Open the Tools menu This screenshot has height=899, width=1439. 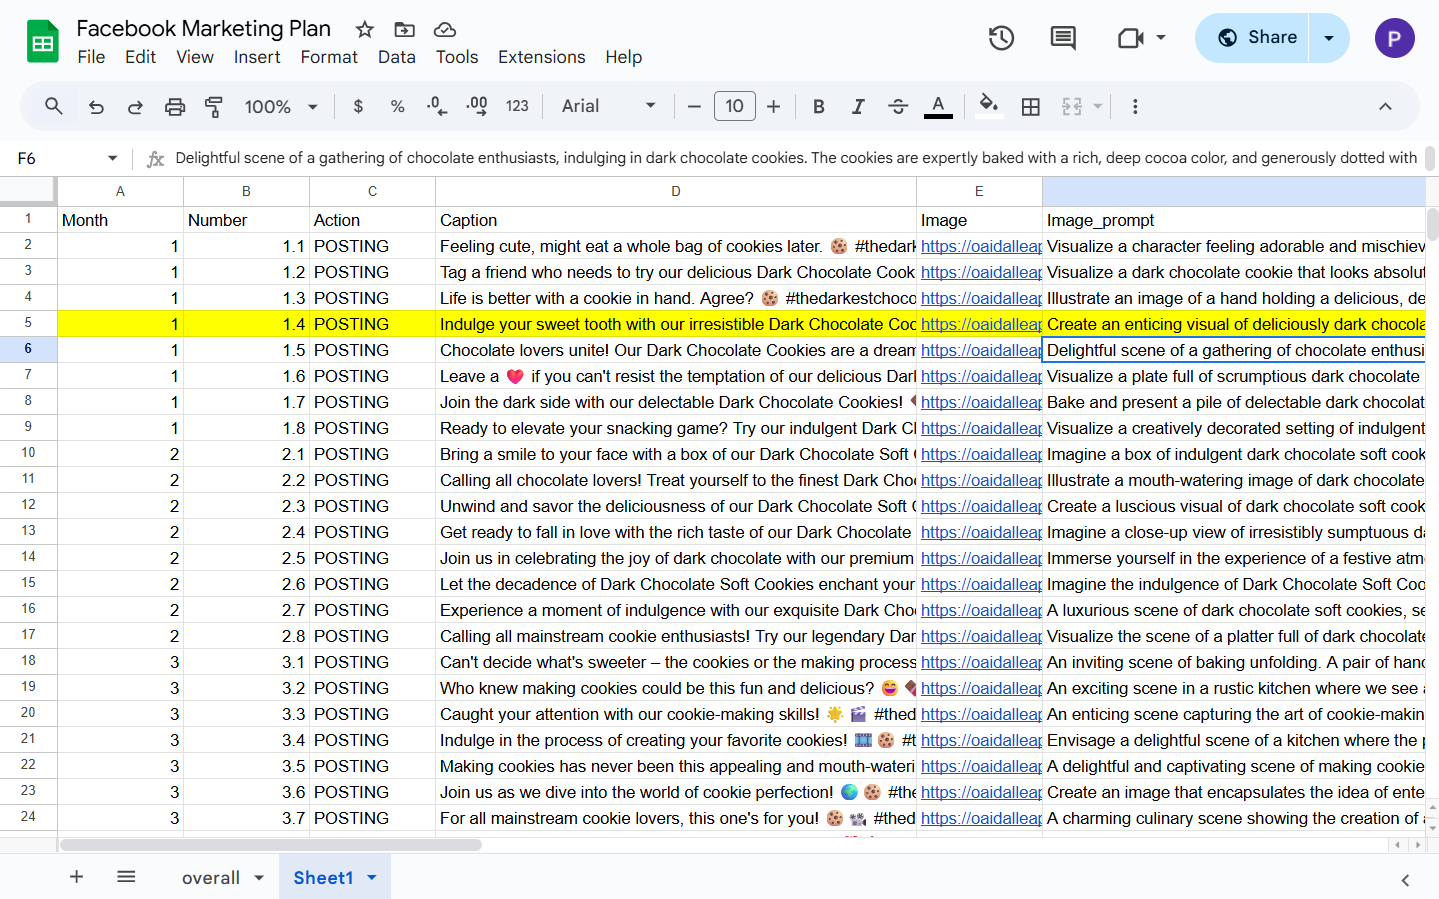[457, 57]
